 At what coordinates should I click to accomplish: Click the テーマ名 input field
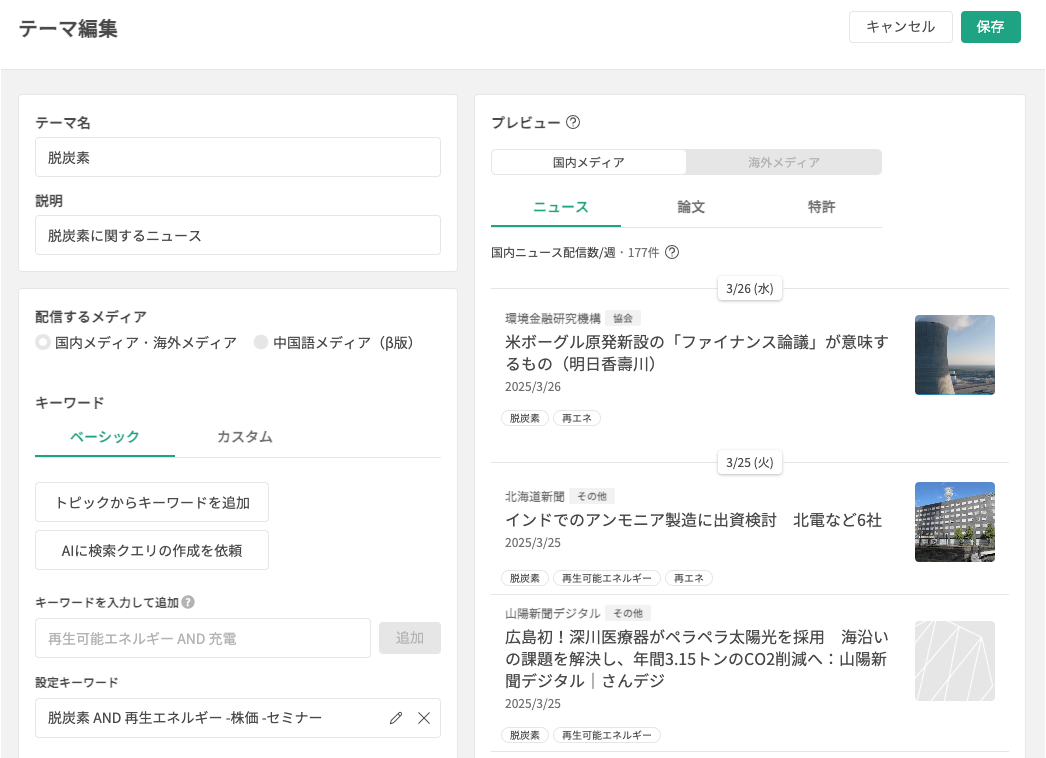238,157
